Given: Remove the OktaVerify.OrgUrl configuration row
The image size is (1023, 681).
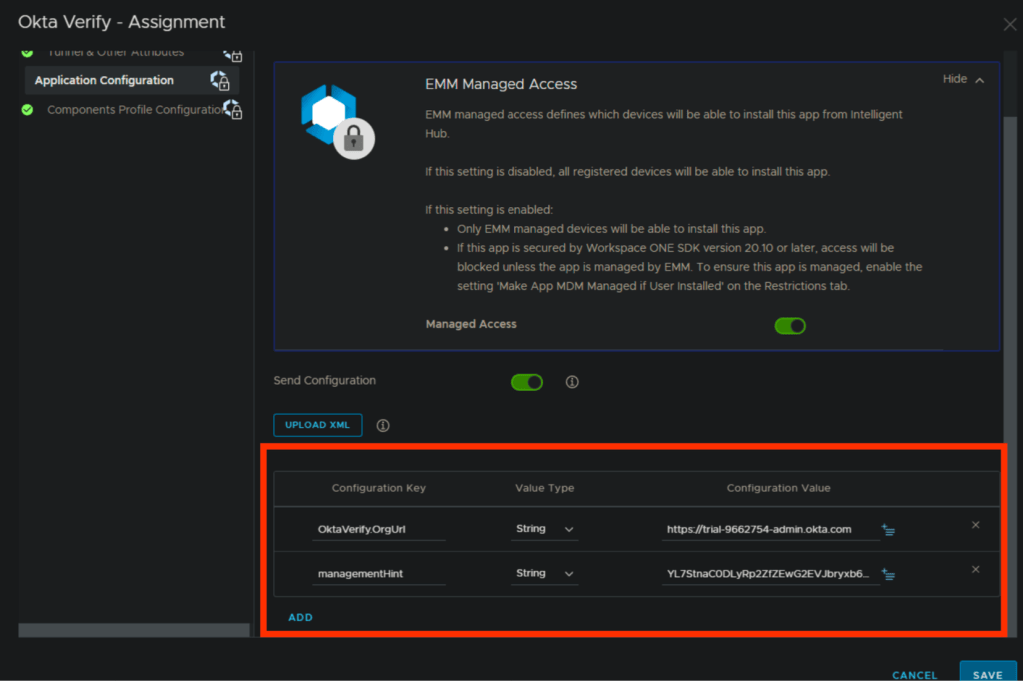Looking at the screenshot, I should point(975,525).
